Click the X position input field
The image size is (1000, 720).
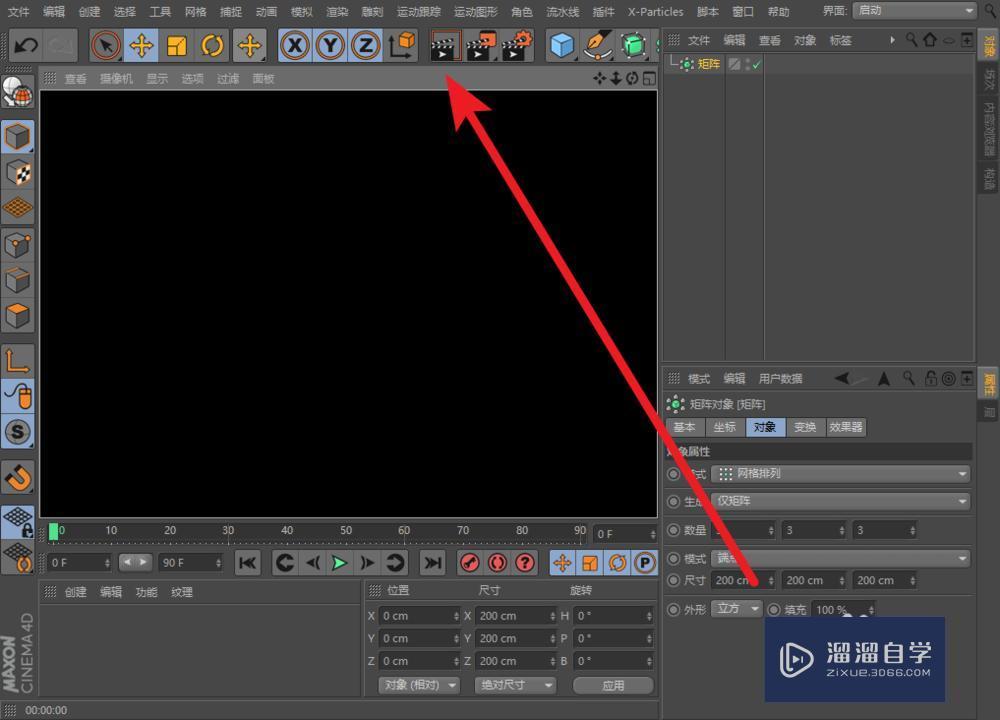point(419,616)
